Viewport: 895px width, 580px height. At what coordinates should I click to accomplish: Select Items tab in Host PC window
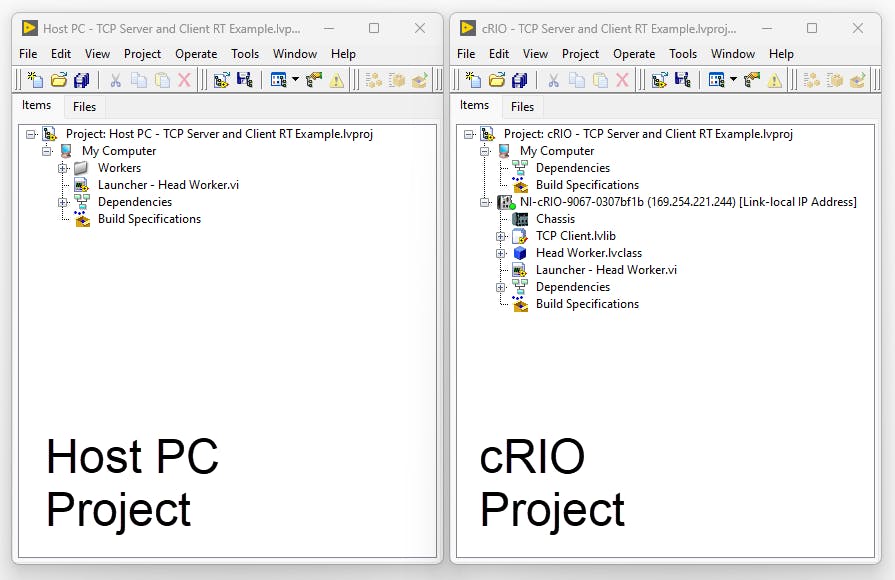pos(37,105)
